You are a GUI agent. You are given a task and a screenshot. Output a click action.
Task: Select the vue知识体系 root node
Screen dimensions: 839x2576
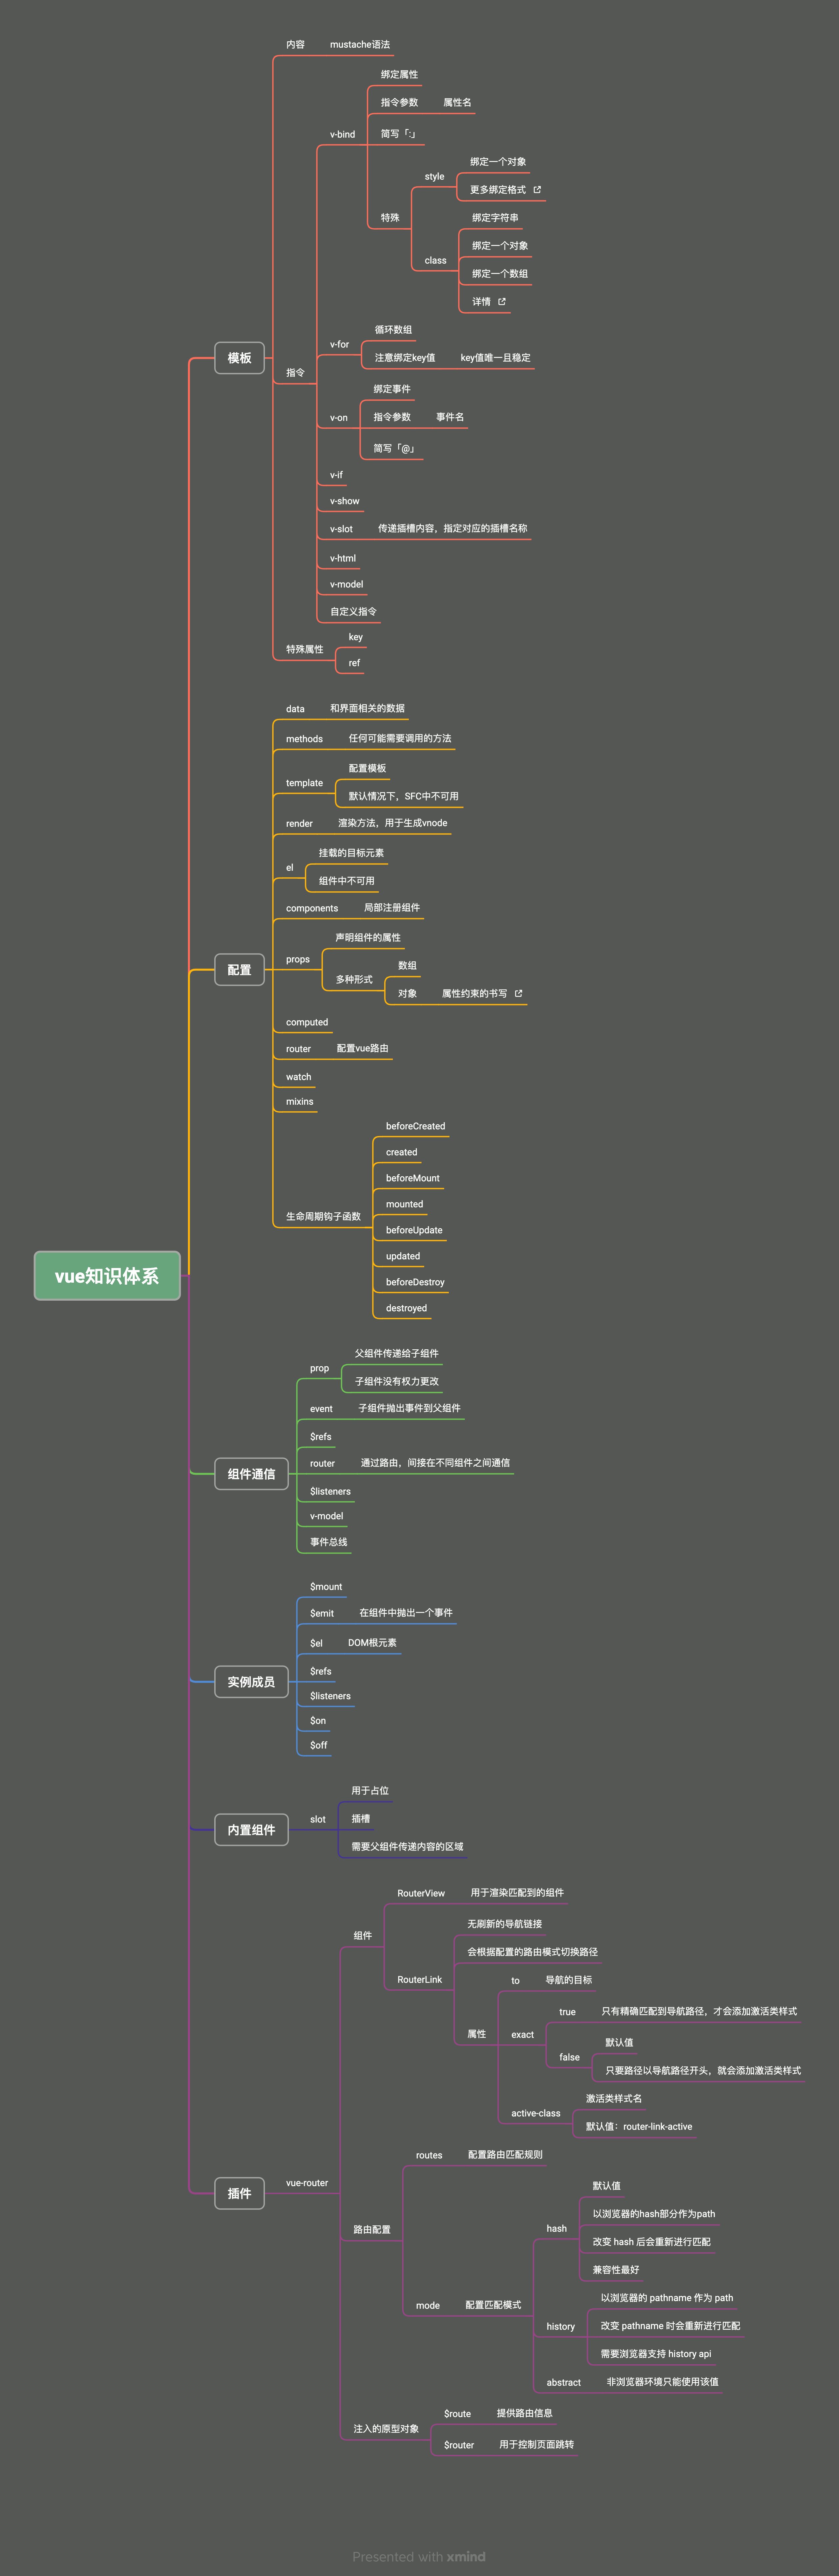point(107,1276)
